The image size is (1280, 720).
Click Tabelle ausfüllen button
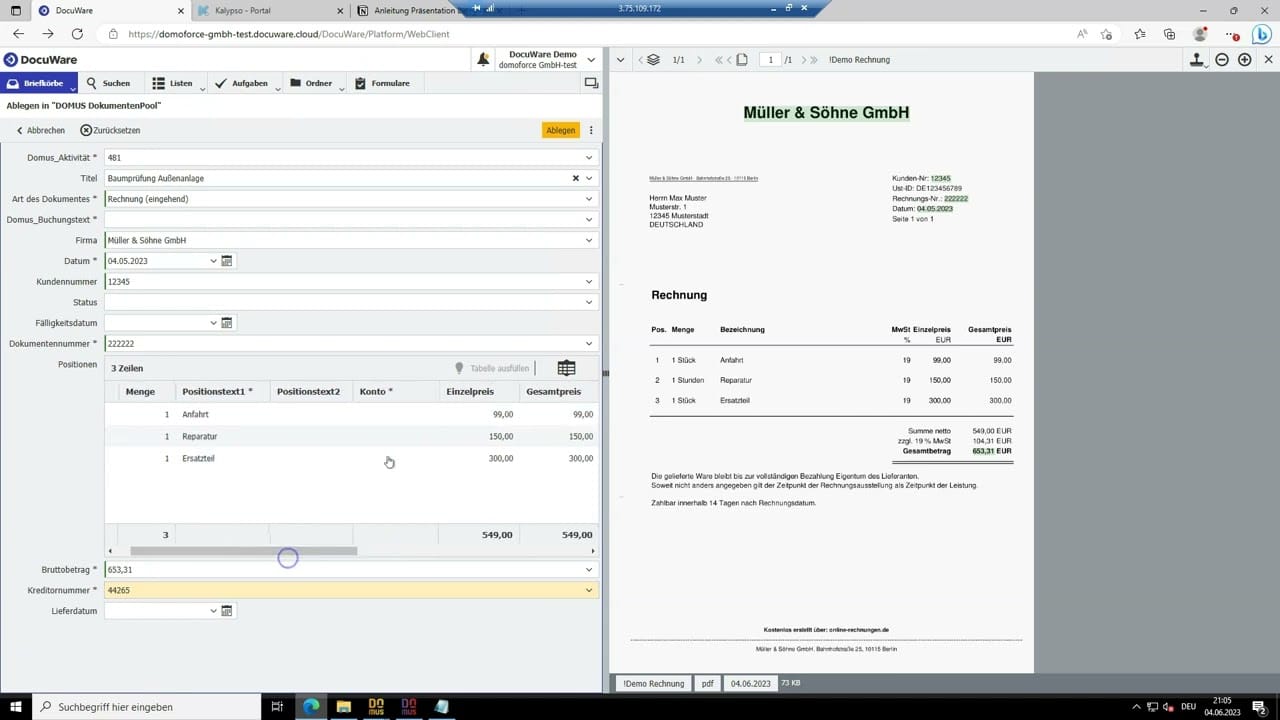click(492, 368)
